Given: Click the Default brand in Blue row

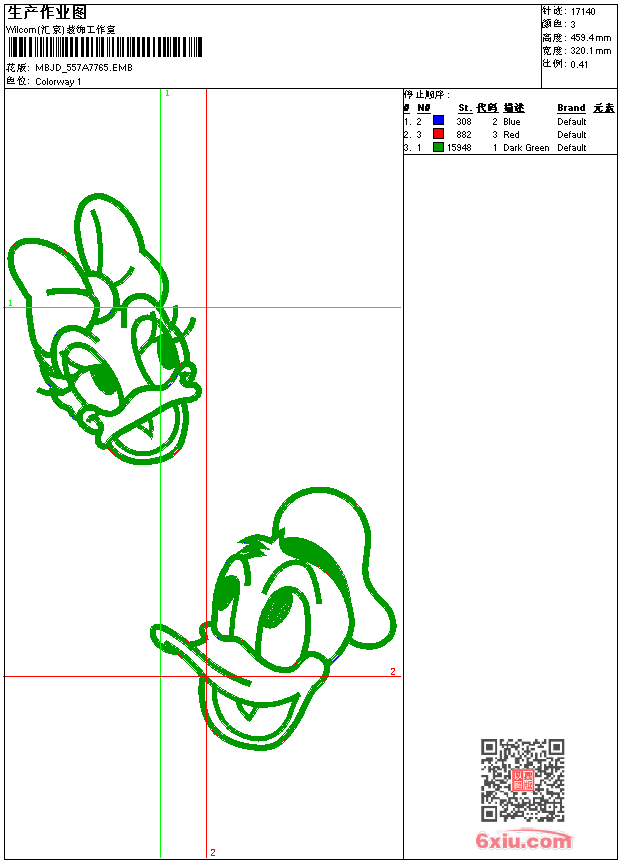Looking at the screenshot, I should [x=572, y=122].
